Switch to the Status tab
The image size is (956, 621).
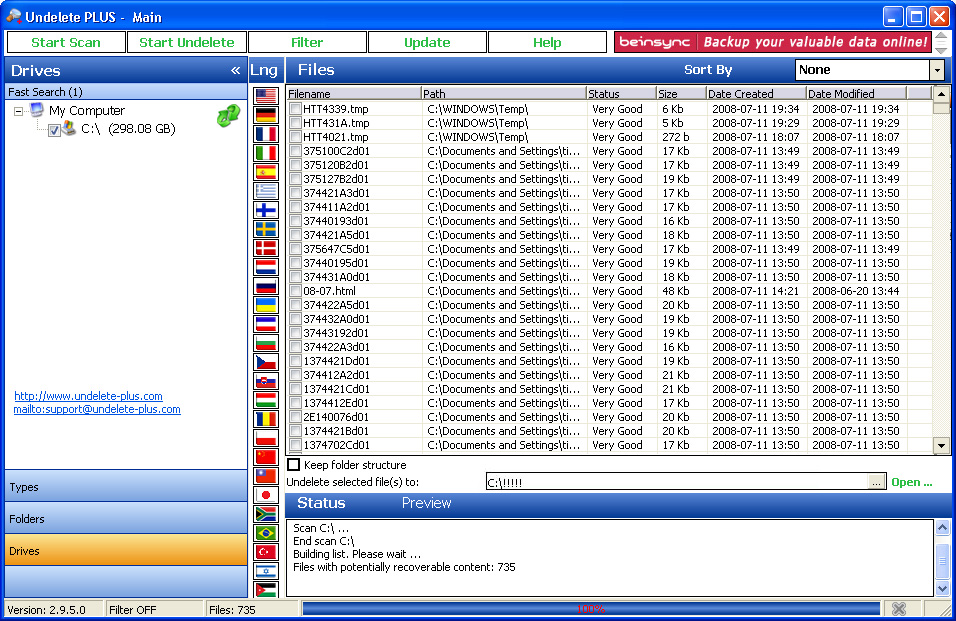tap(321, 503)
